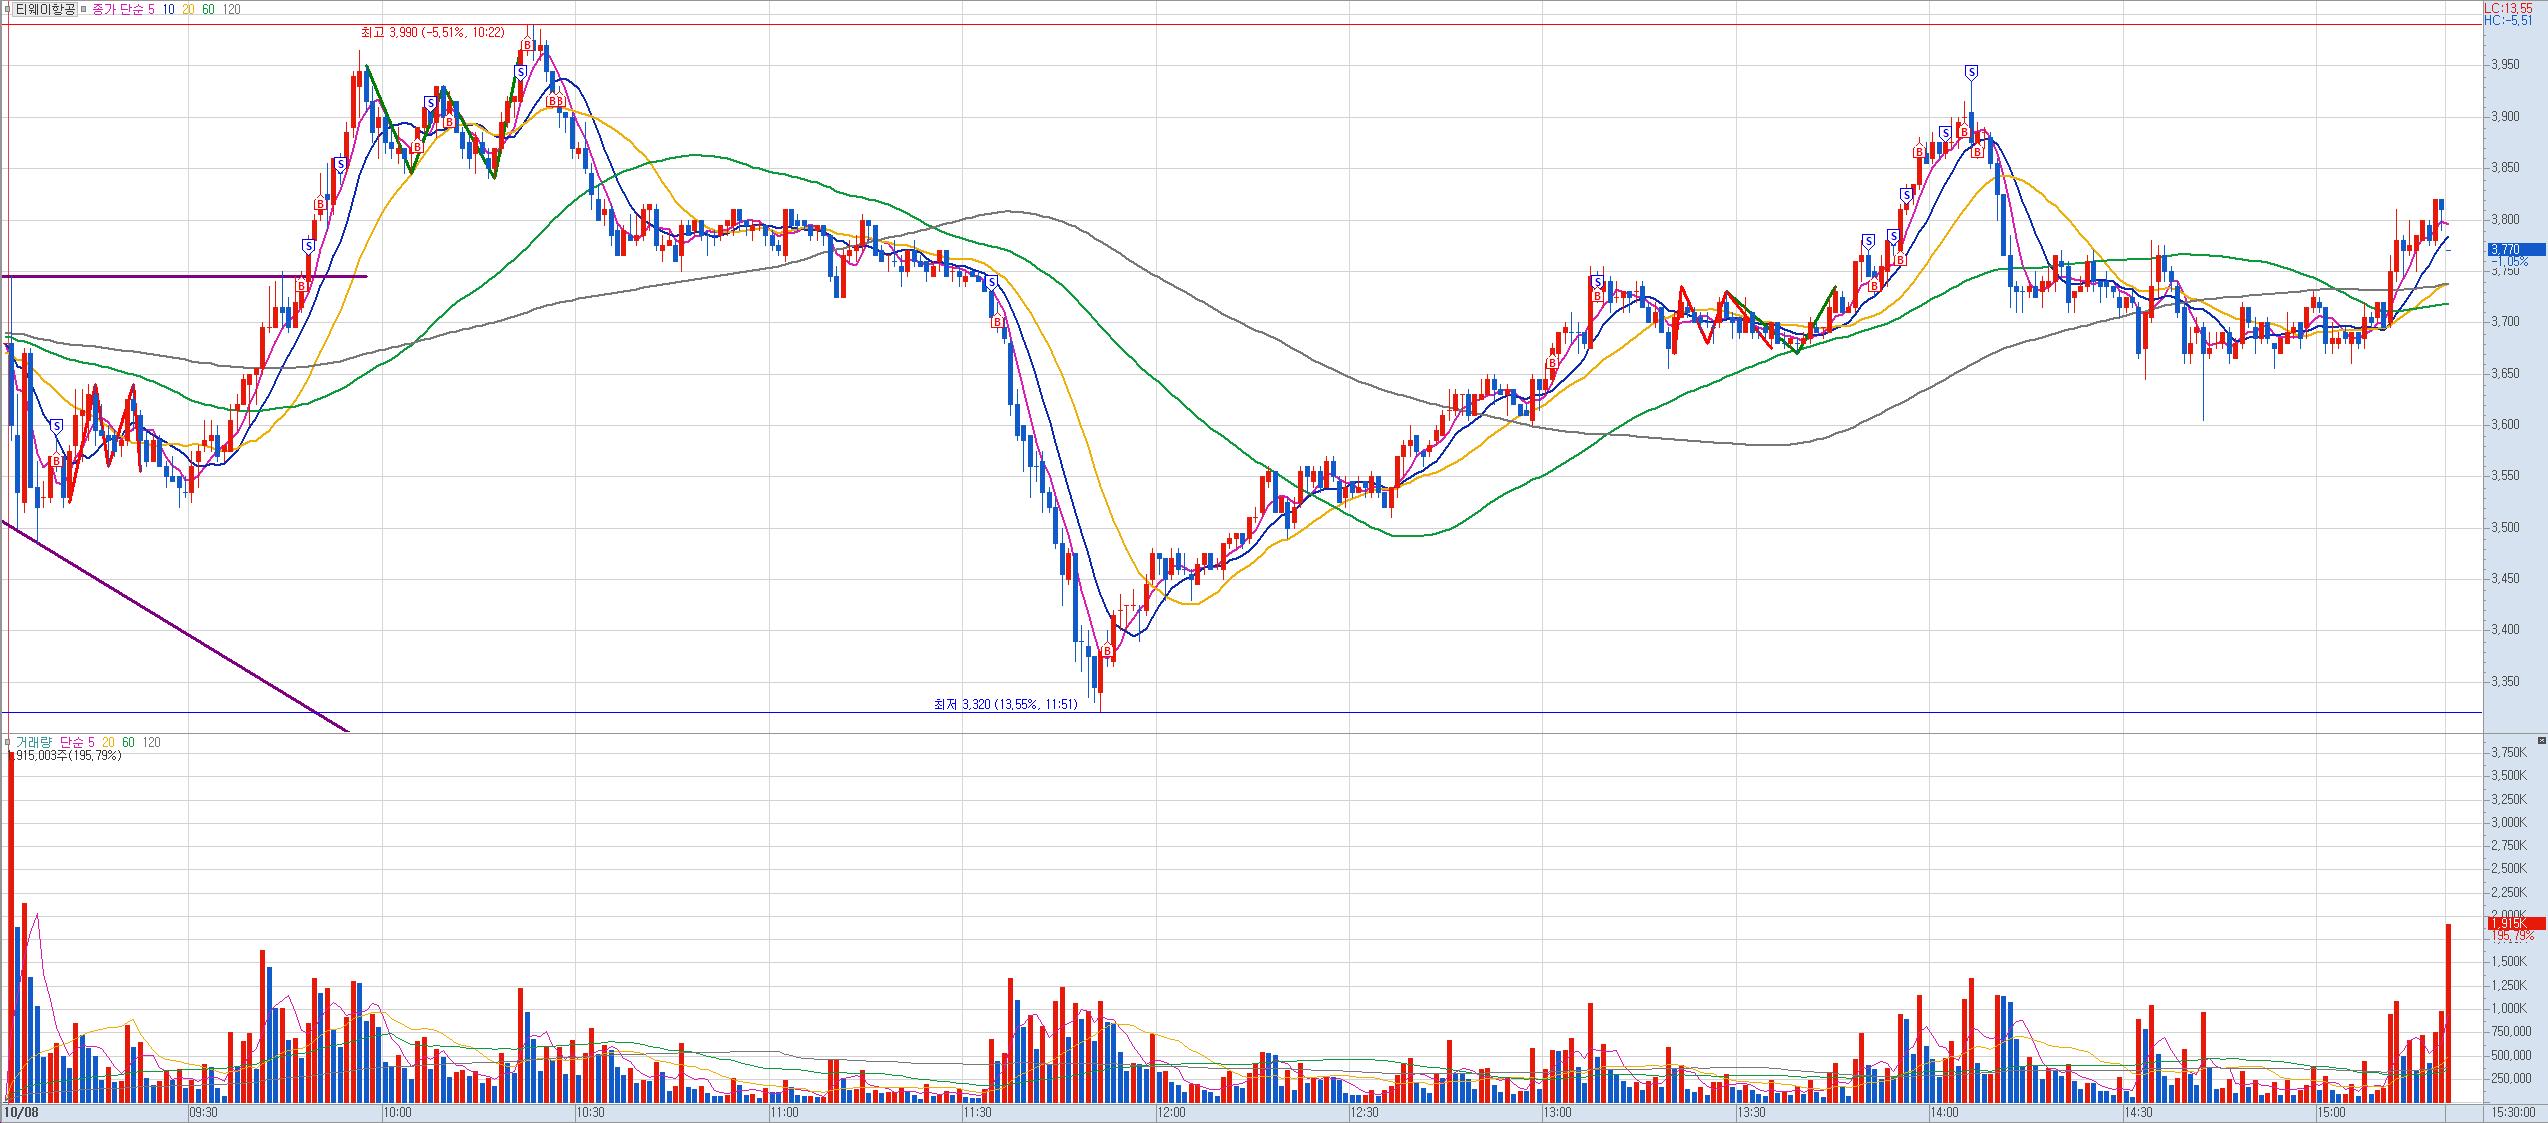Viewport: 2548px width, 1123px height.
Task: Select the volume 120 average label
Action: 152,742
